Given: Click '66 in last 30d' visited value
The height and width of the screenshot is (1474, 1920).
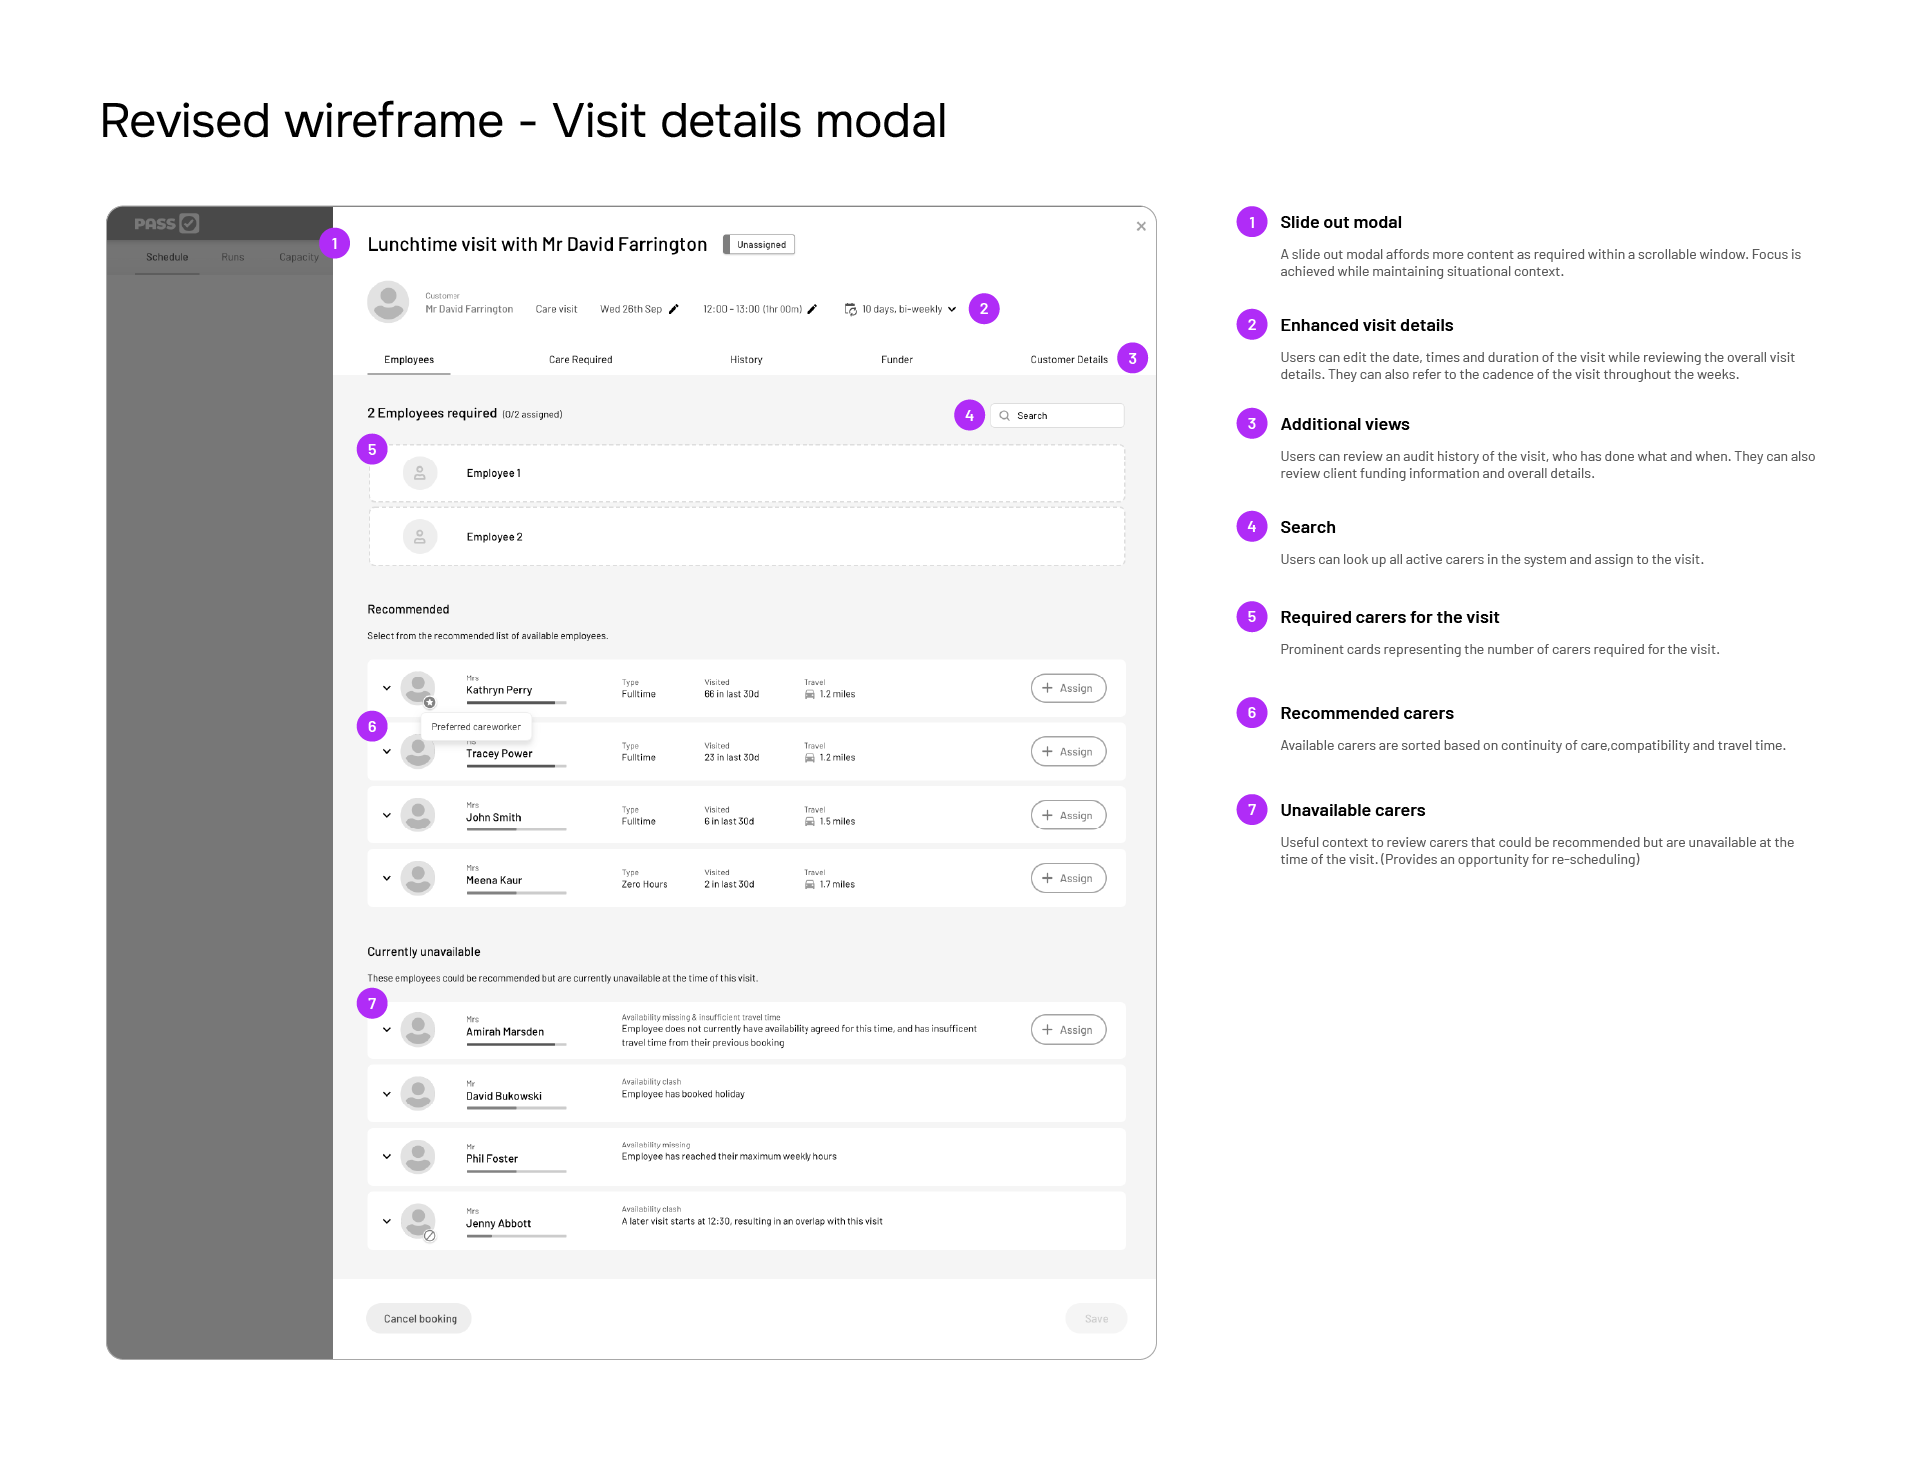Looking at the screenshot, I should coord(731,695).
